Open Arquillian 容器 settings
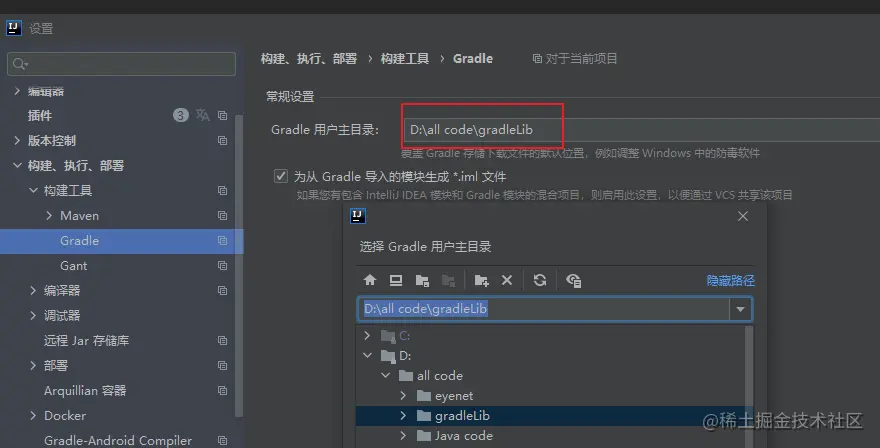 coord(85,391)
